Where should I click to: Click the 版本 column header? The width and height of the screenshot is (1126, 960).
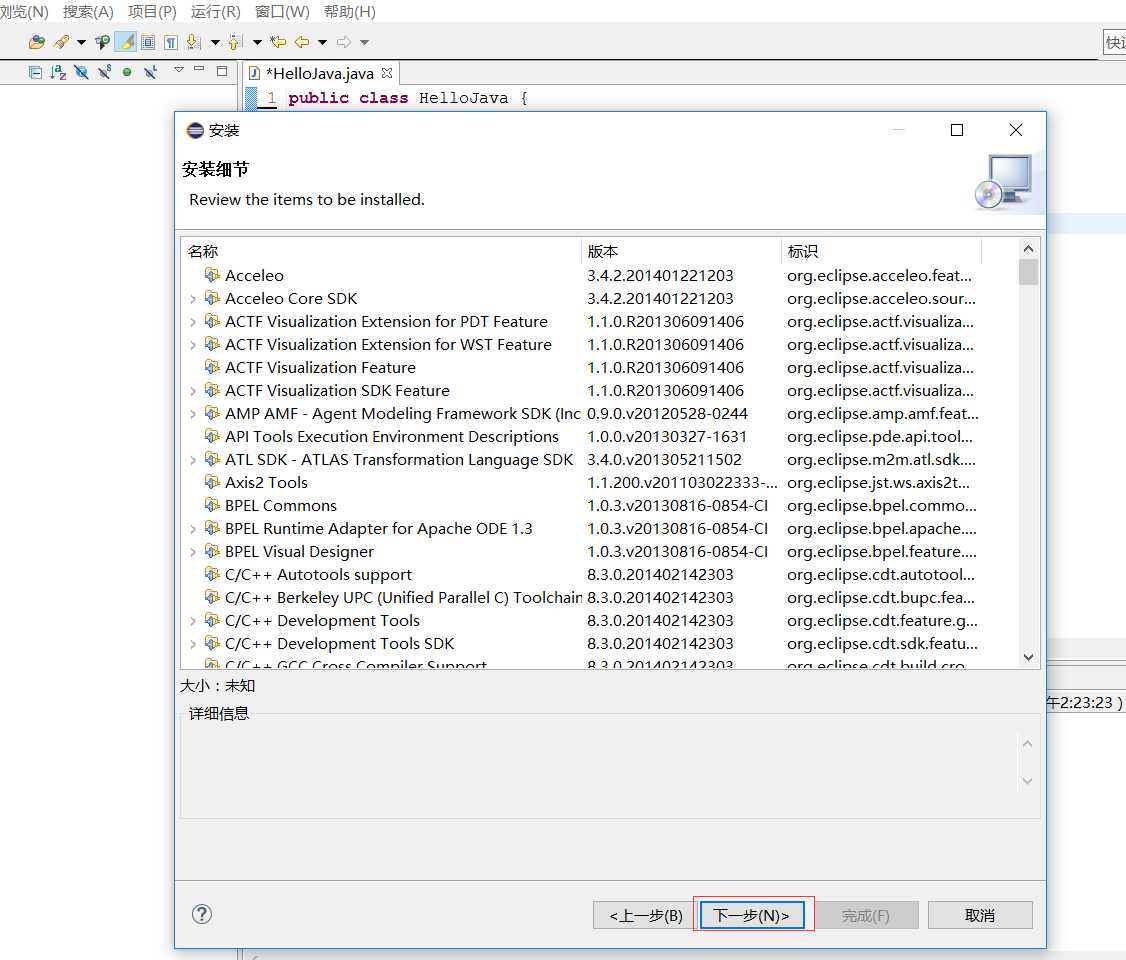[x=680, y=251]
